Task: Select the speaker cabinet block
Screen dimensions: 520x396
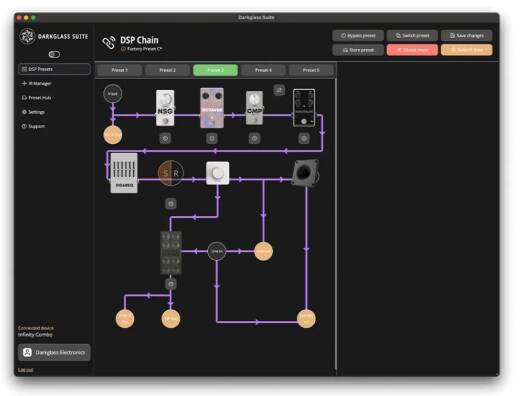Action: [x=305, y=173]
